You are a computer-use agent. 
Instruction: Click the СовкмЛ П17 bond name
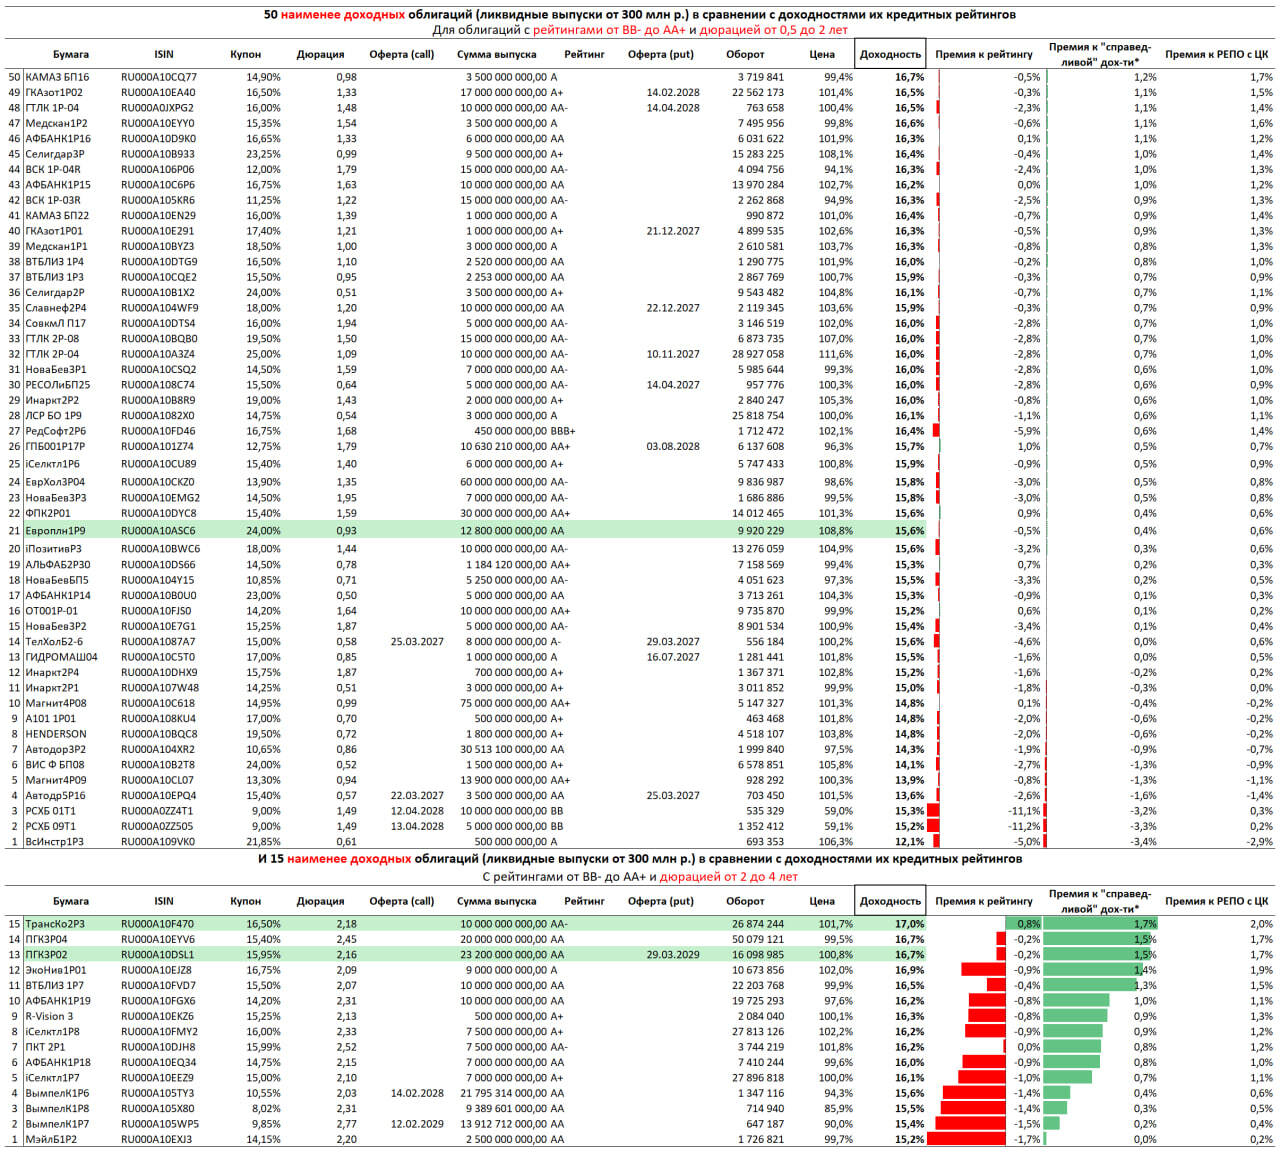pos(56,323)
